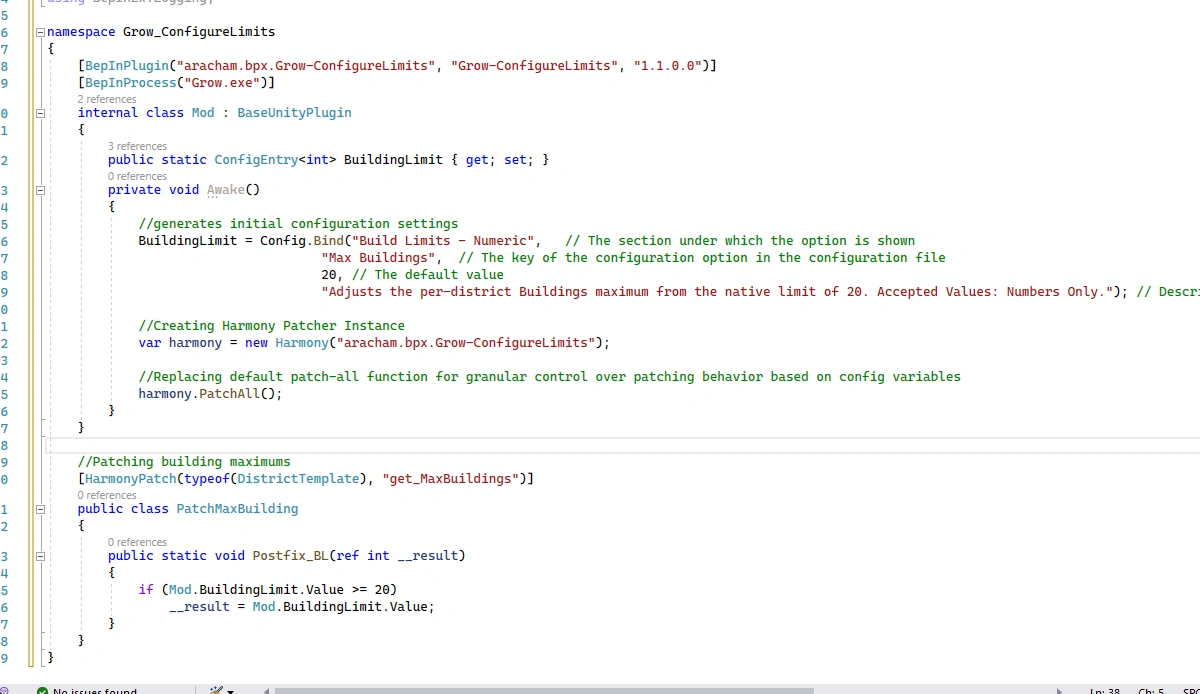Click the "get_MaxBuildings" string literal
Image resolution: width=1200 pixels, height=694 pixels.
tap(451, 479)
